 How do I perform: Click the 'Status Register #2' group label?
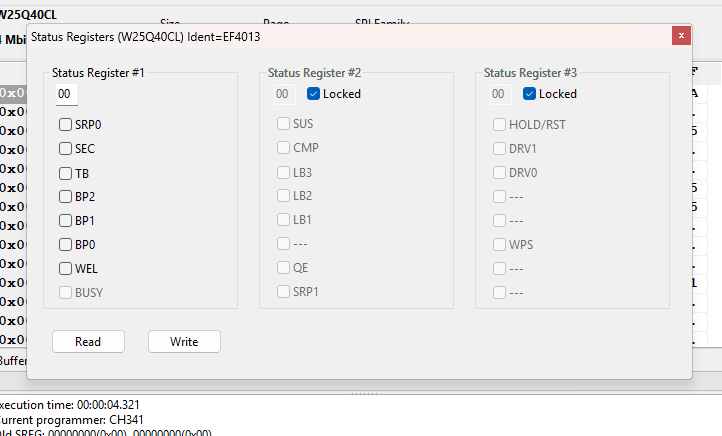tap(314, 73)
